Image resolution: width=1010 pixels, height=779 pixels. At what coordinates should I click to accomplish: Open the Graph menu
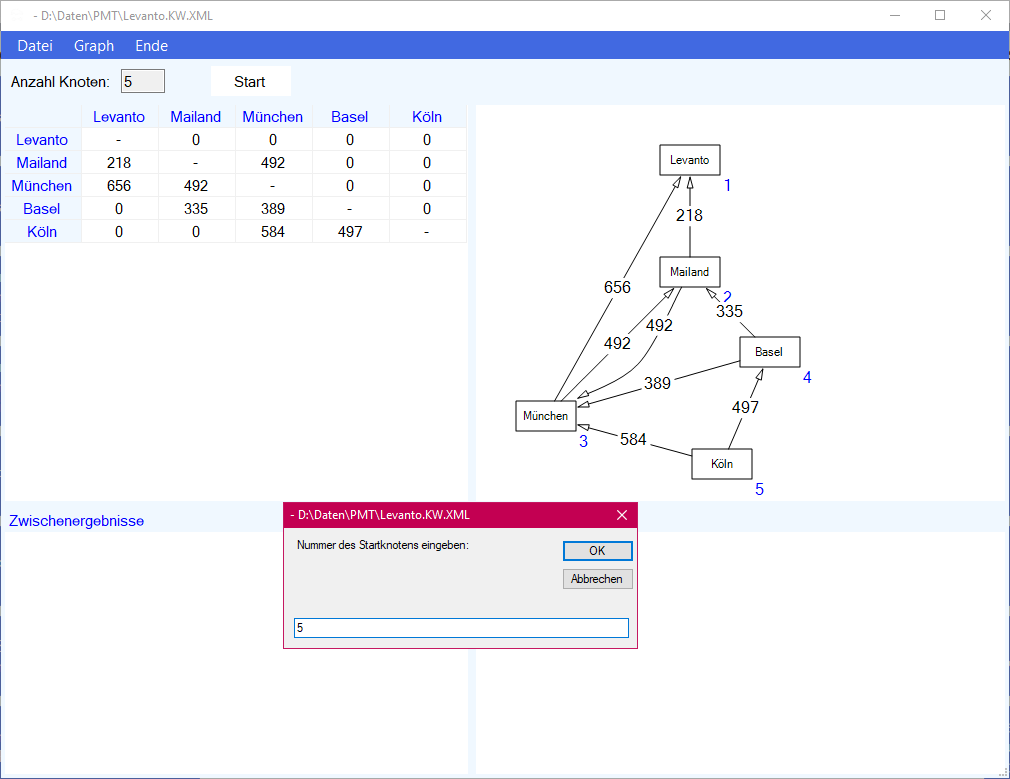coord(94,46)
